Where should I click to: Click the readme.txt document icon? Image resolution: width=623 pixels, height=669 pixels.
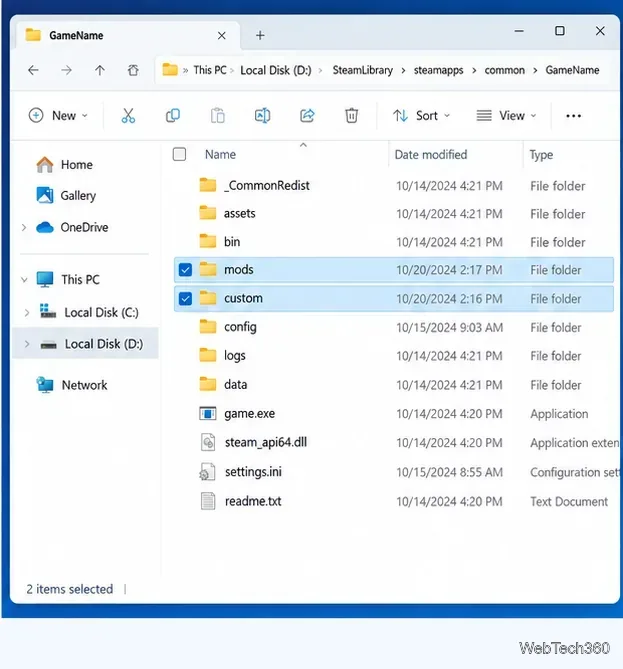tap(208, 501)
